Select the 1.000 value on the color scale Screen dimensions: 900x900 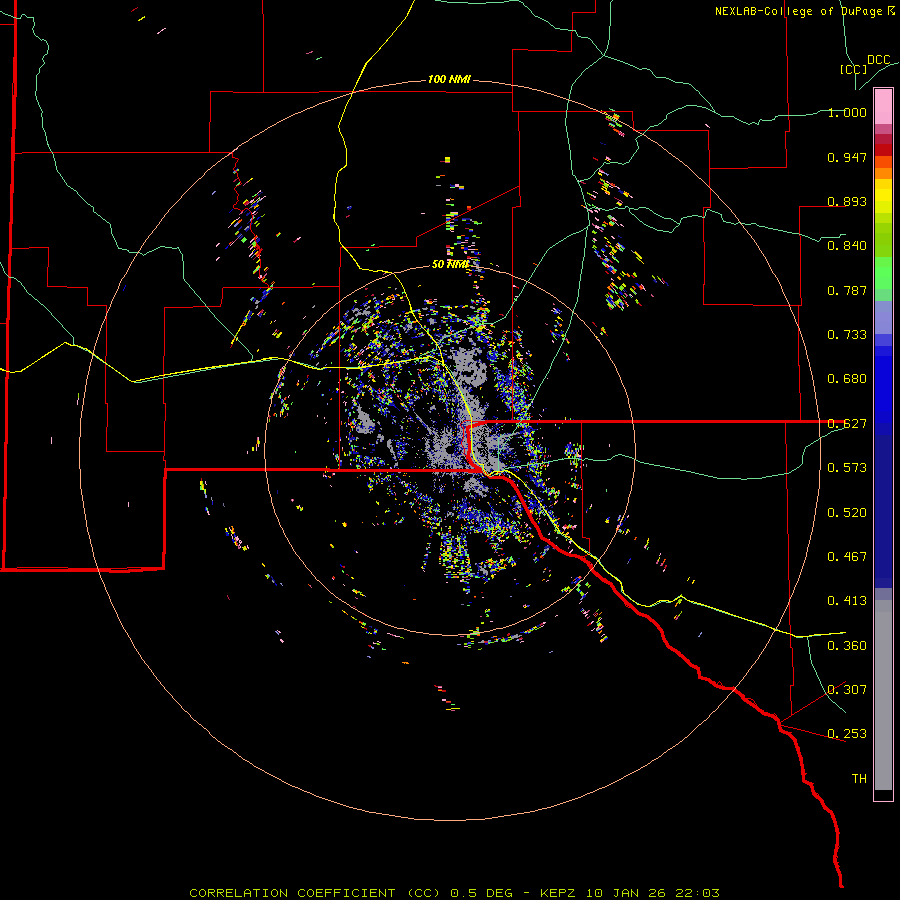point(847,112)
